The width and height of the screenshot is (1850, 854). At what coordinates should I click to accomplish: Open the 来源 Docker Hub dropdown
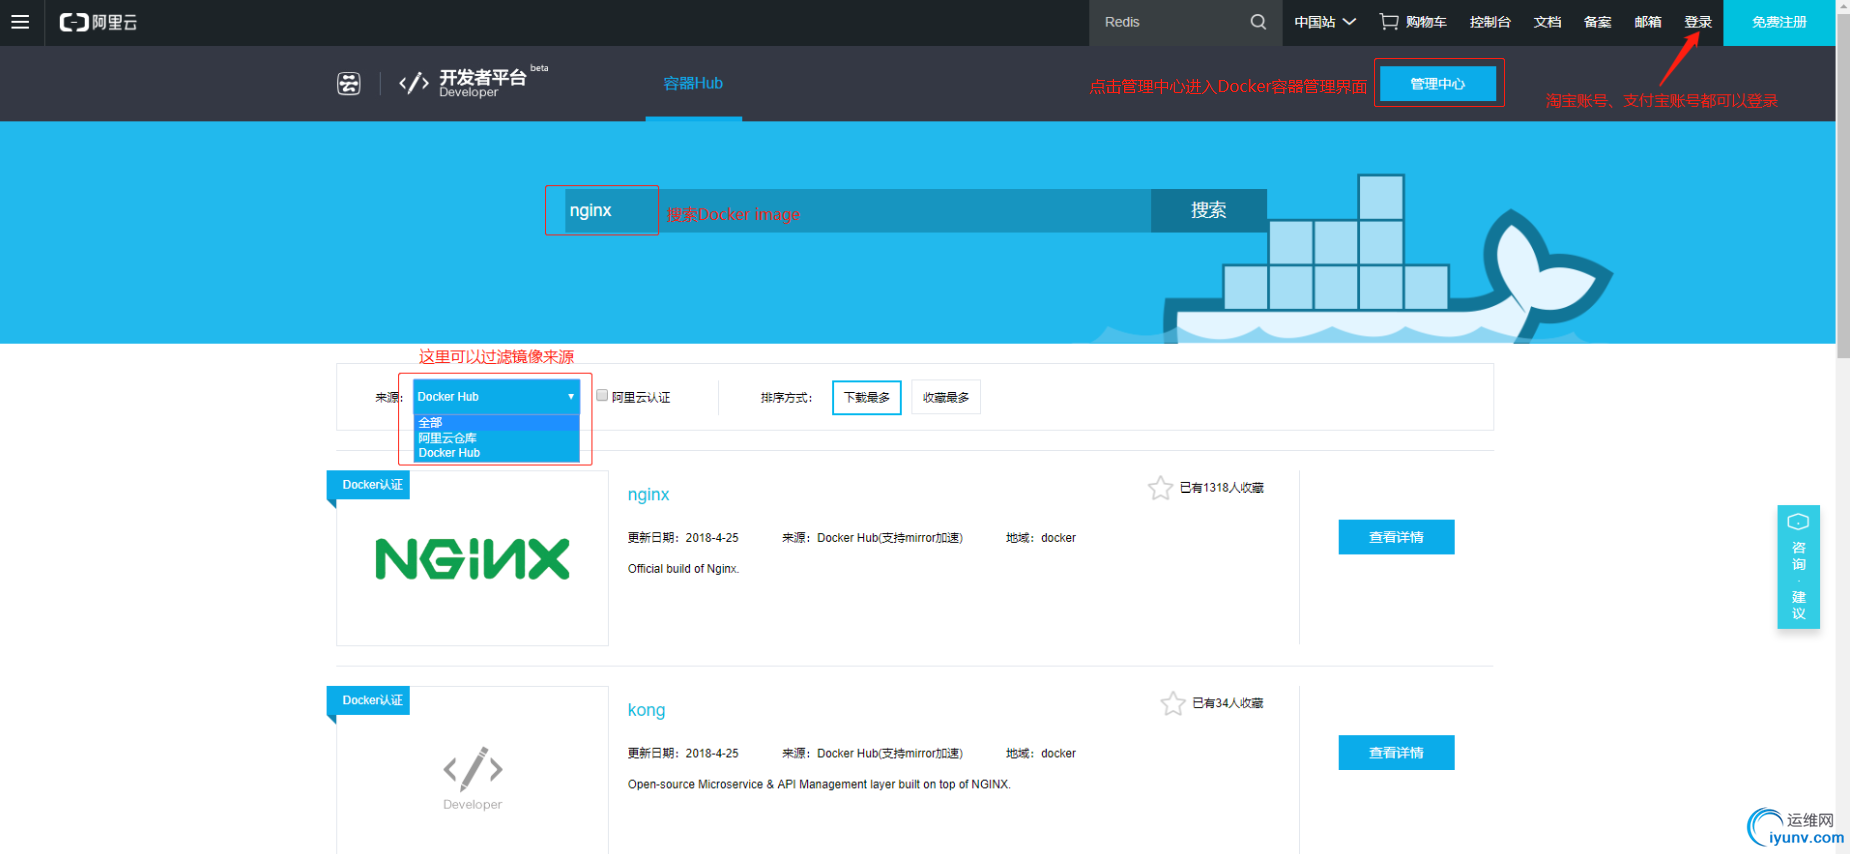tap(496, 397)
